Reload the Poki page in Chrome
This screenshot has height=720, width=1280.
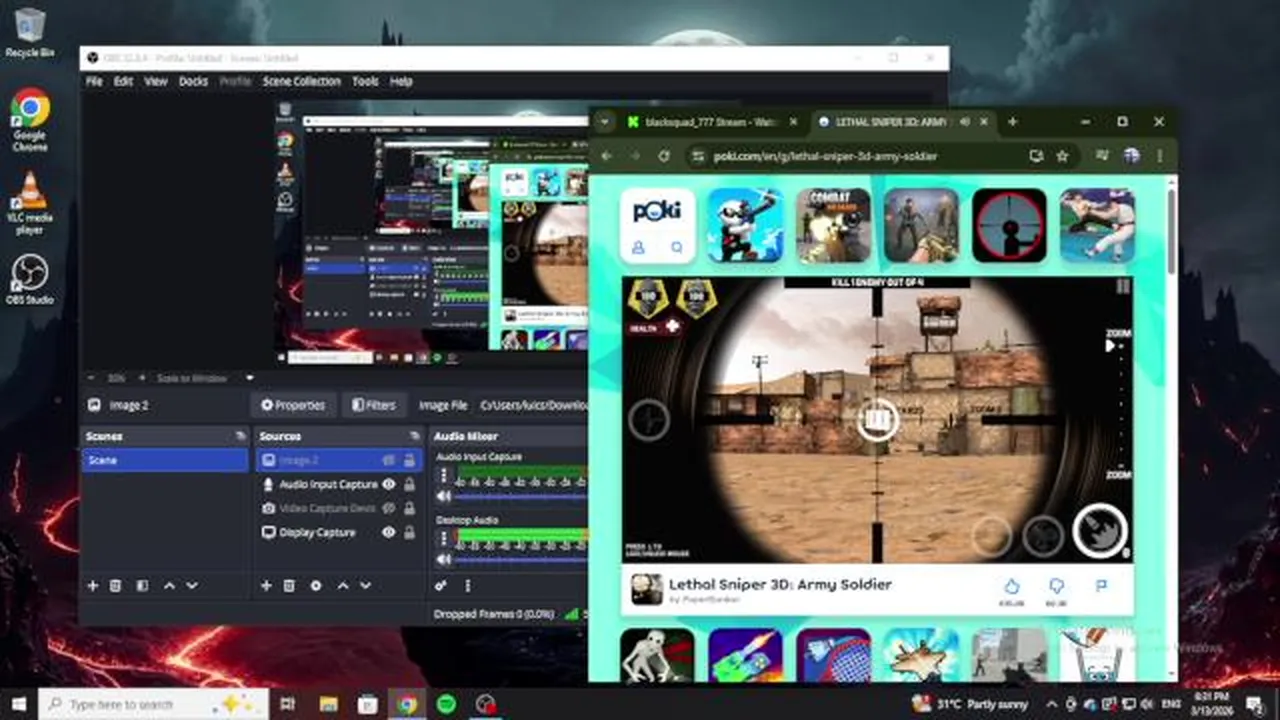tap(663, 156)
